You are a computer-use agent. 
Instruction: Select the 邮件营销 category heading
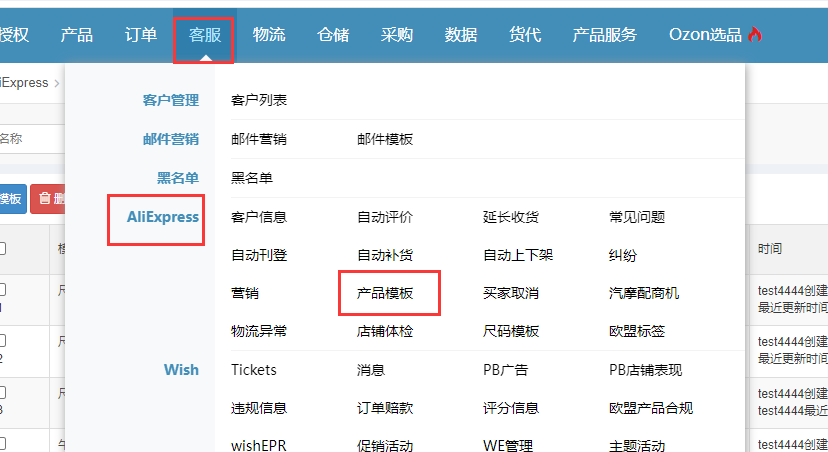point(171,139)
